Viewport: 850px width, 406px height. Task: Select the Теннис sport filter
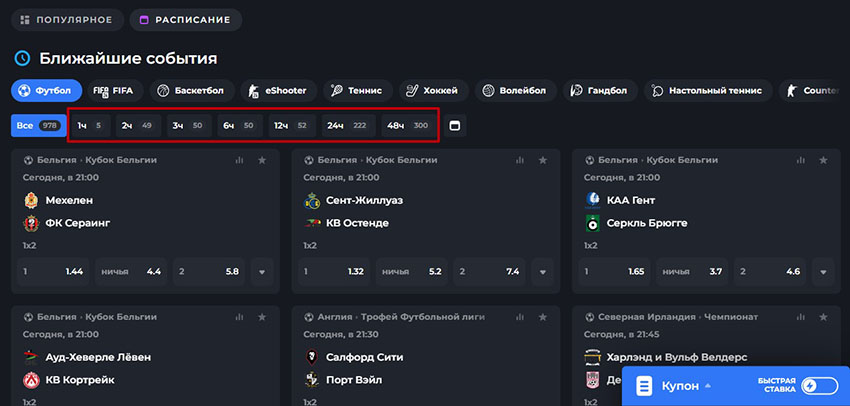click(356, 90)
